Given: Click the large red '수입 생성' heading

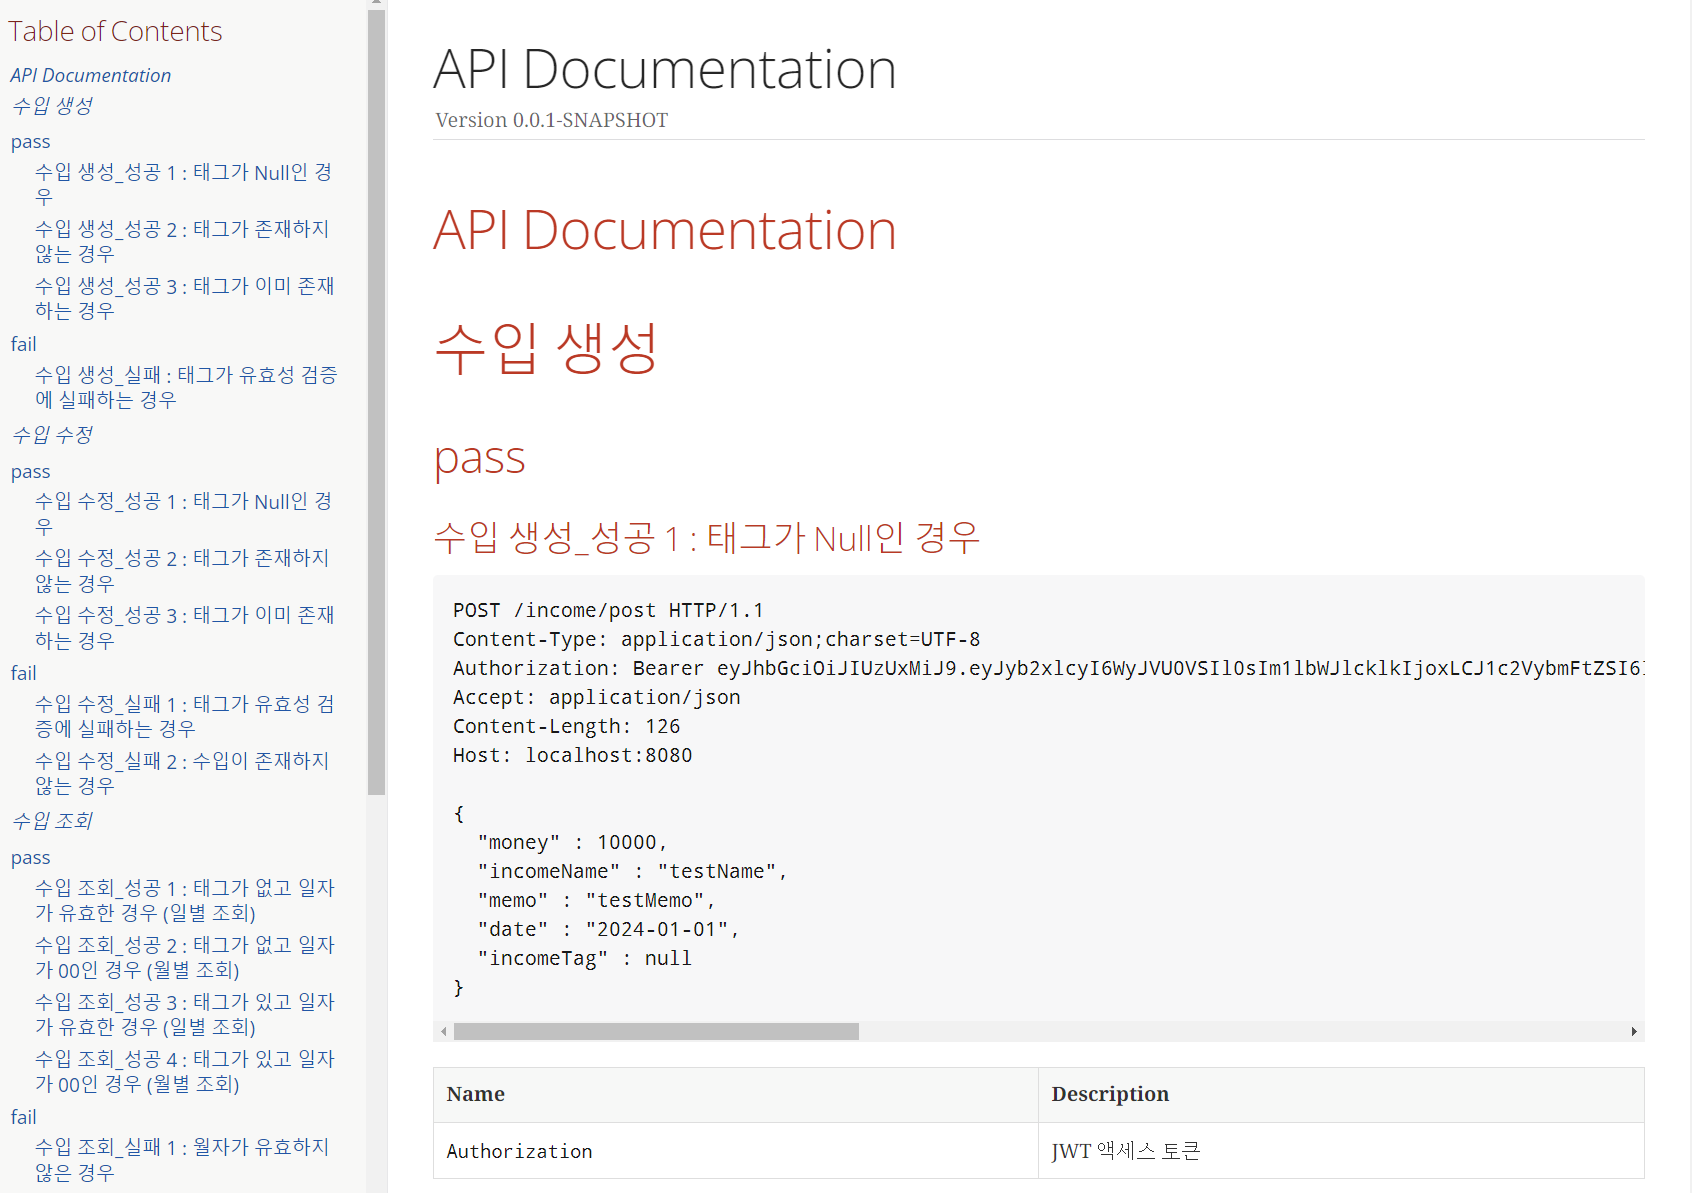Looking at the screenshot, I should coord(545,348).
